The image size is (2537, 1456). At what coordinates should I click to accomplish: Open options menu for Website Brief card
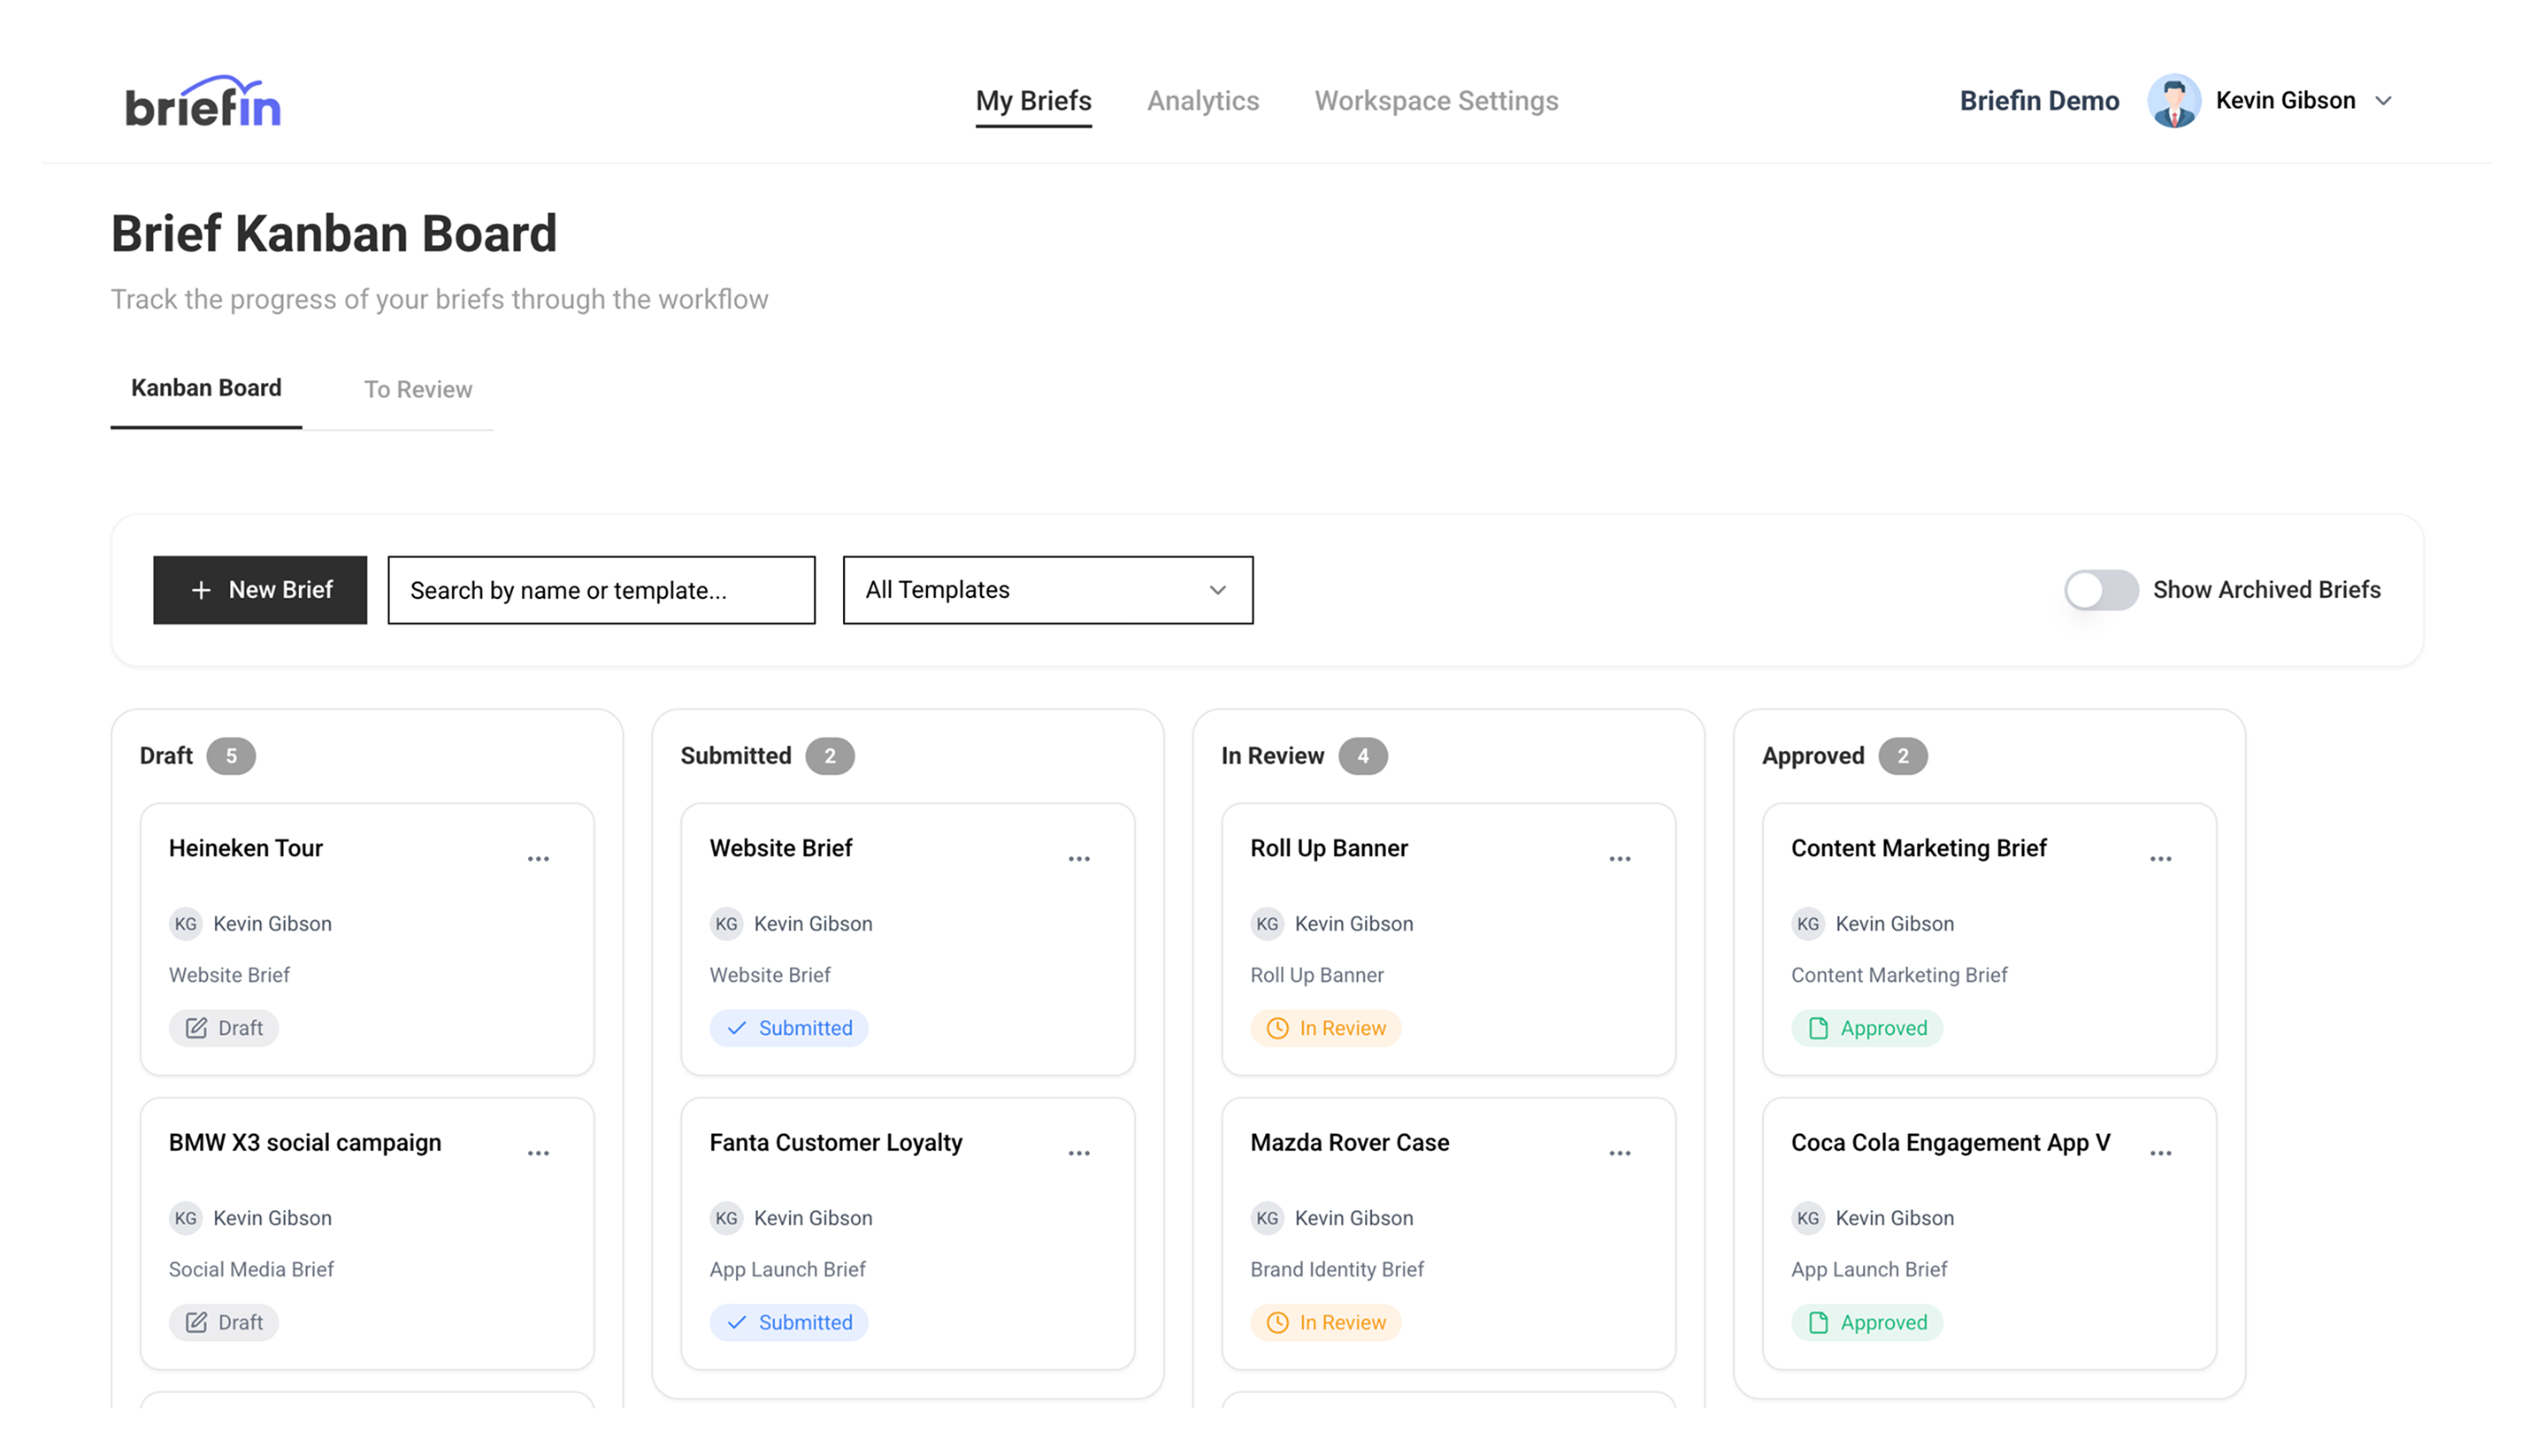[1079, 859]
